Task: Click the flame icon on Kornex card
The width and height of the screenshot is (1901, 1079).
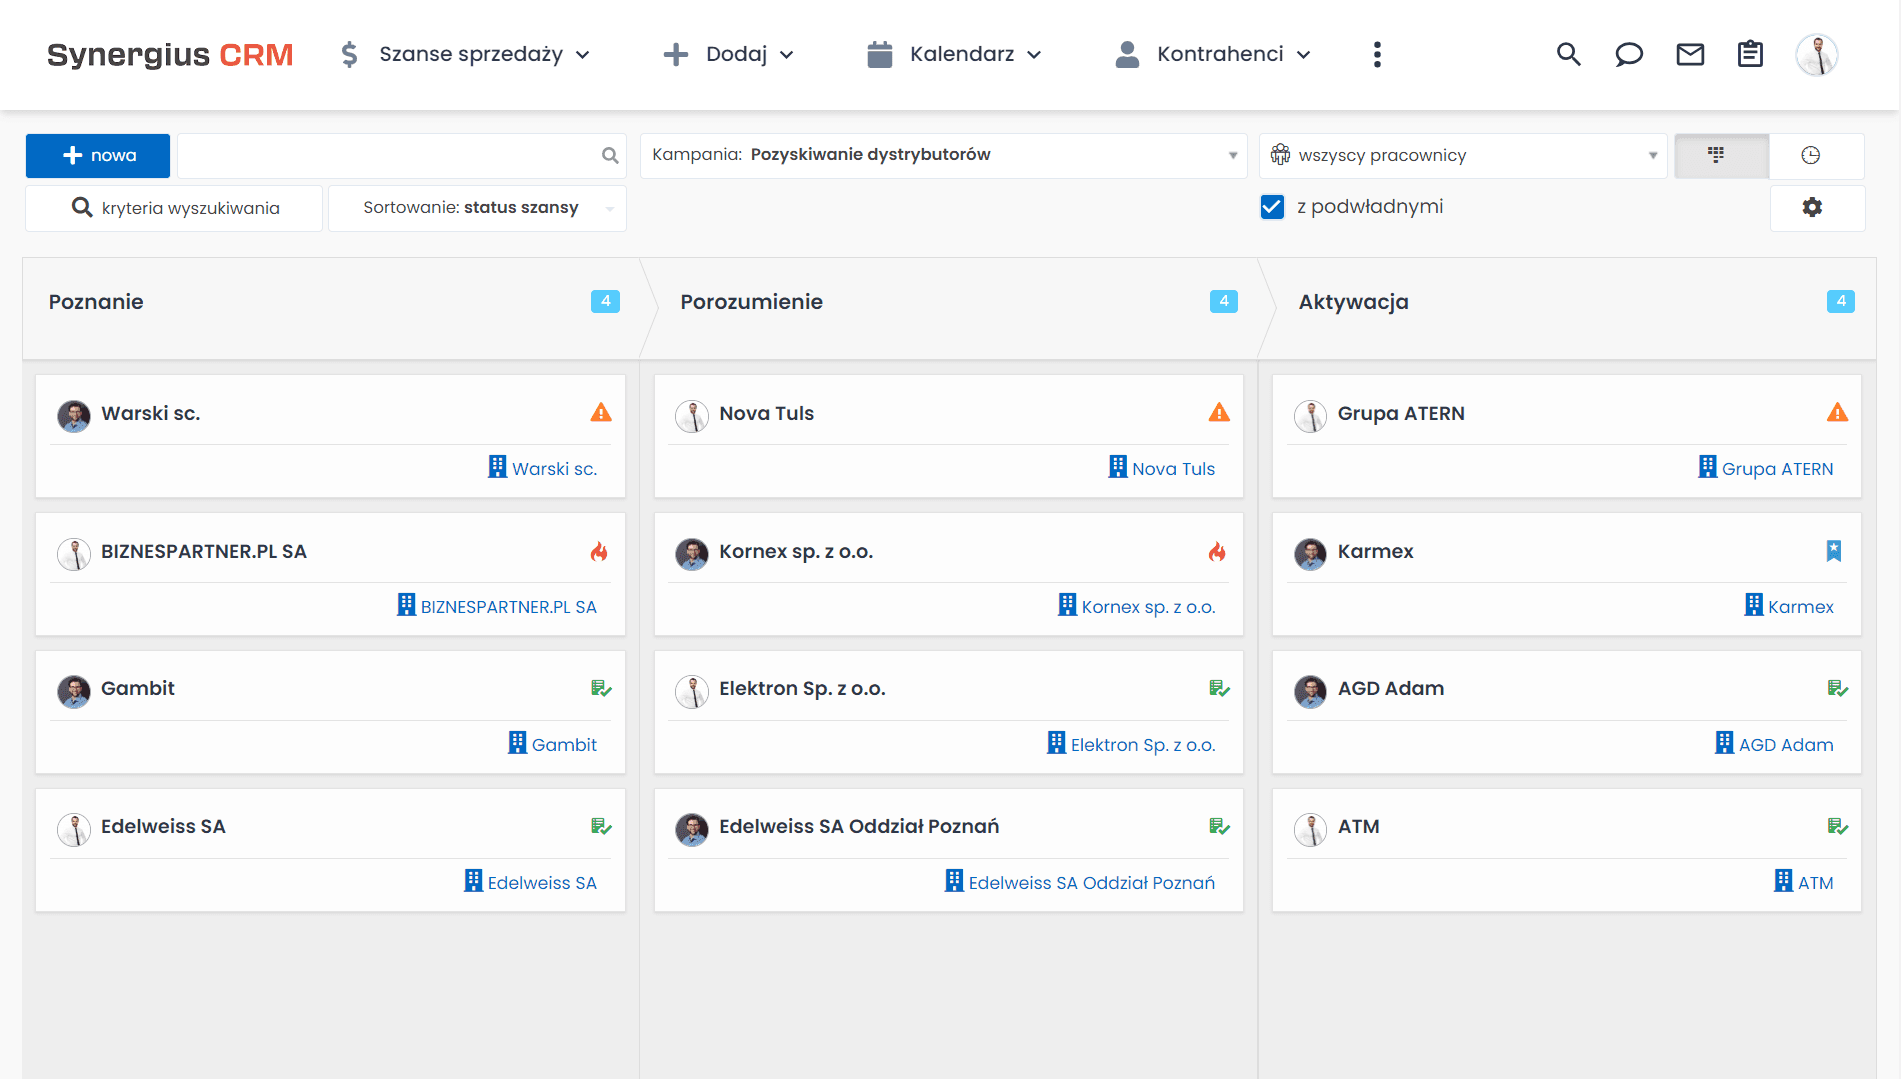Action: pos(1217,552)
